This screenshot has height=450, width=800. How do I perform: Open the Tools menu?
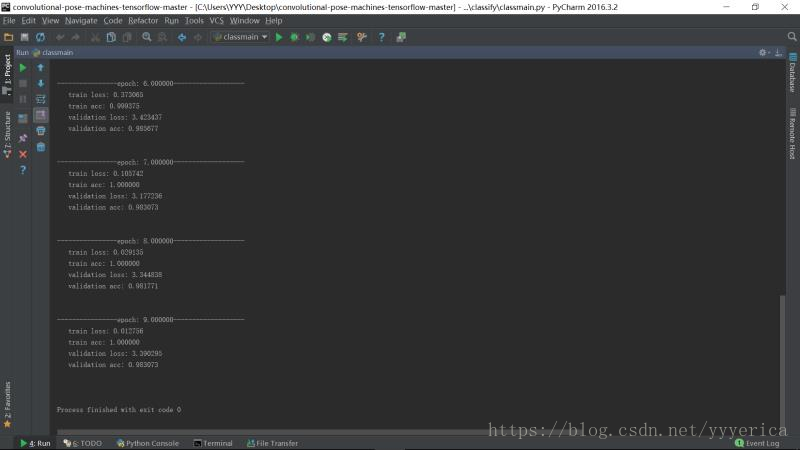(194, 21)
